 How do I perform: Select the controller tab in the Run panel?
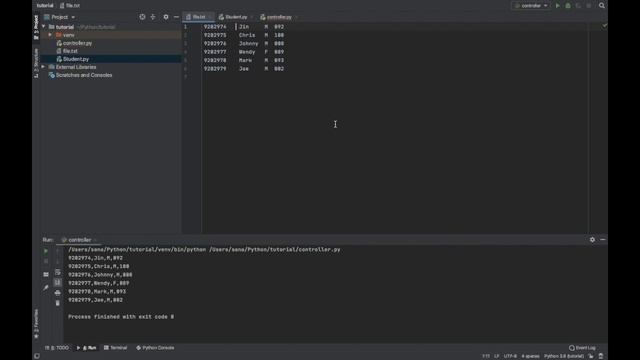coord(79,240)
